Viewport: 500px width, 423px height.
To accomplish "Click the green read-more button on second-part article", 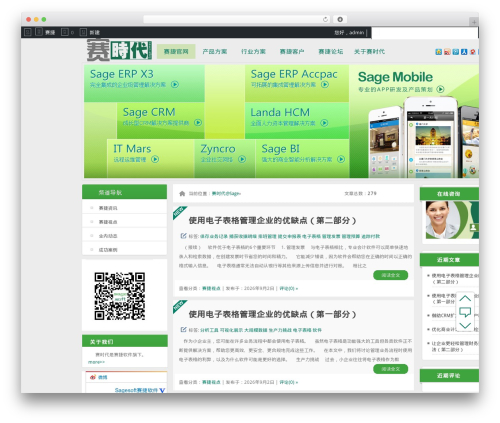I will click(391, 275).
